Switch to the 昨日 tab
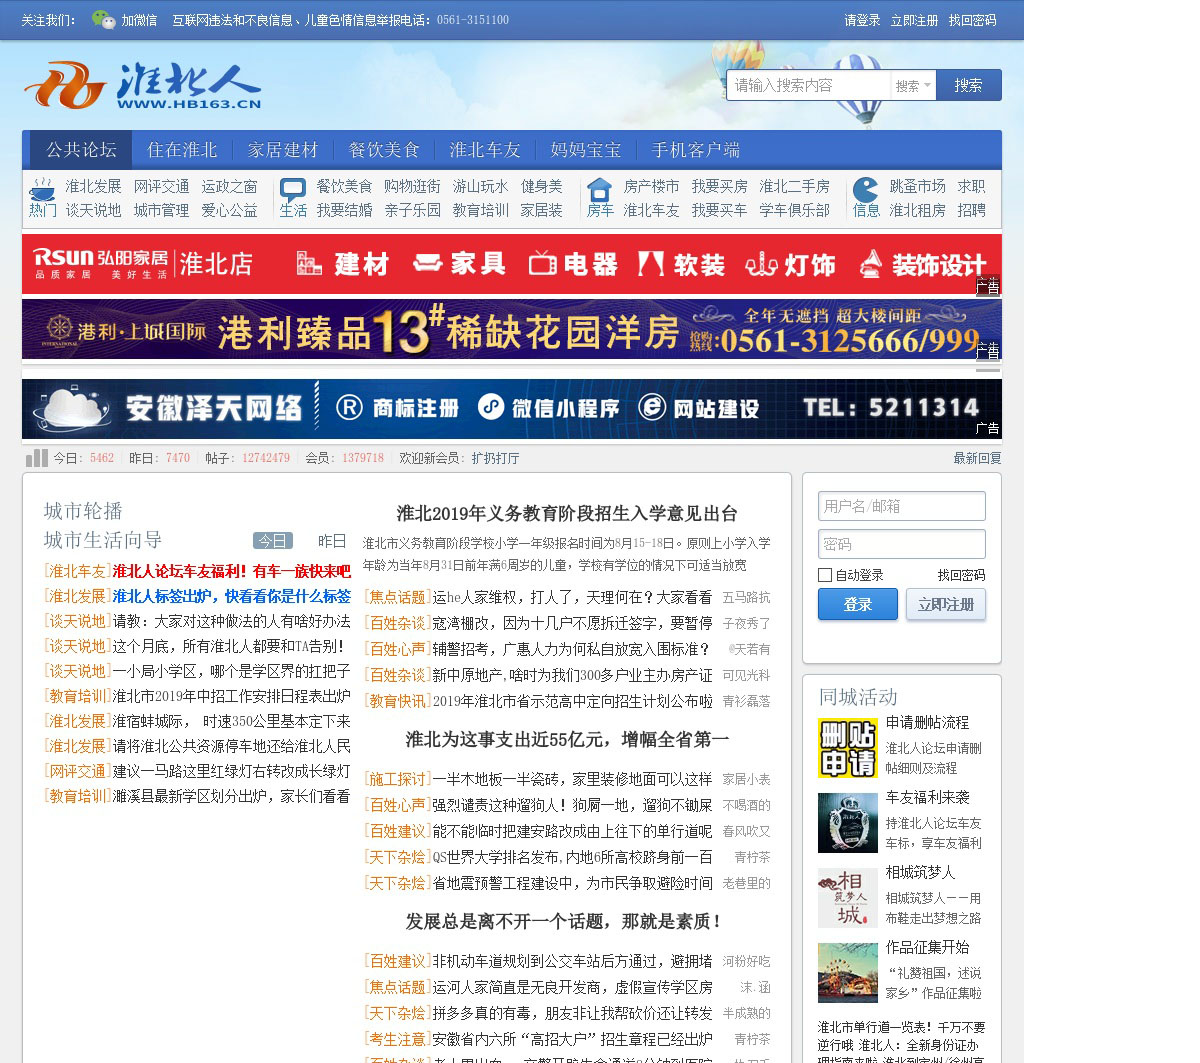Viewport: 1200px width, 1063px height. [332, 541]
